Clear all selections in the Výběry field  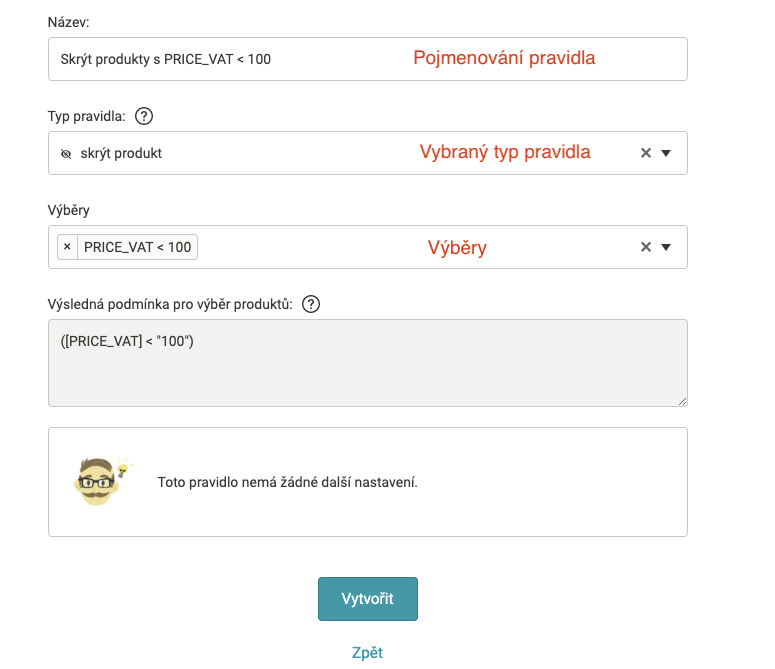(646, 247)
